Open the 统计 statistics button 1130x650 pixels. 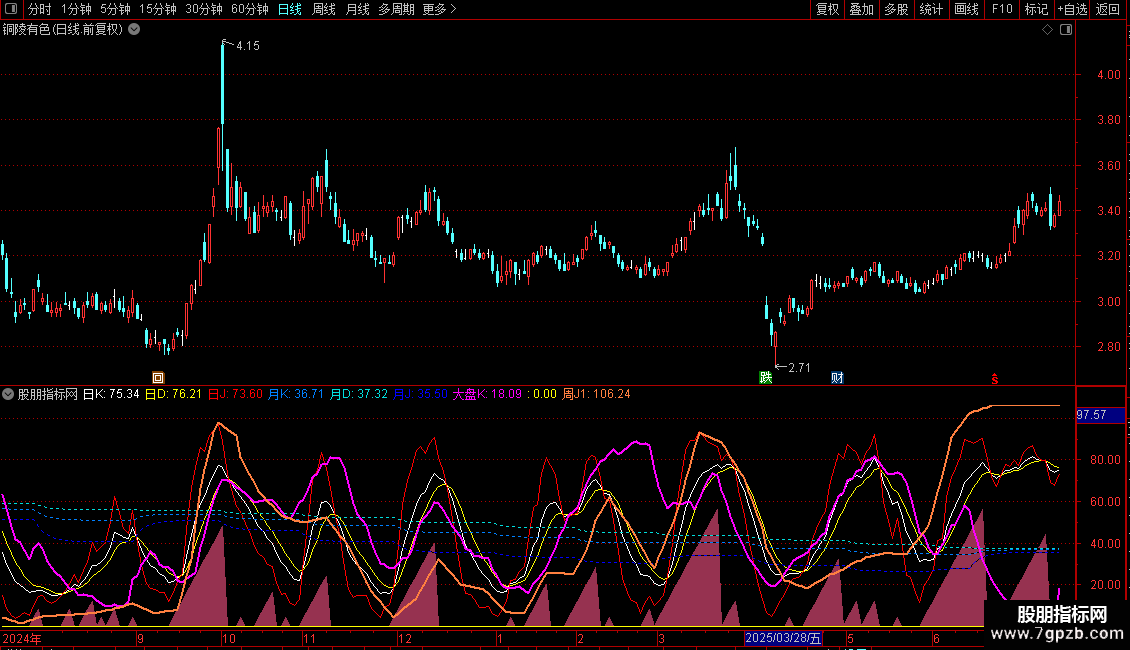pos(931,9)
